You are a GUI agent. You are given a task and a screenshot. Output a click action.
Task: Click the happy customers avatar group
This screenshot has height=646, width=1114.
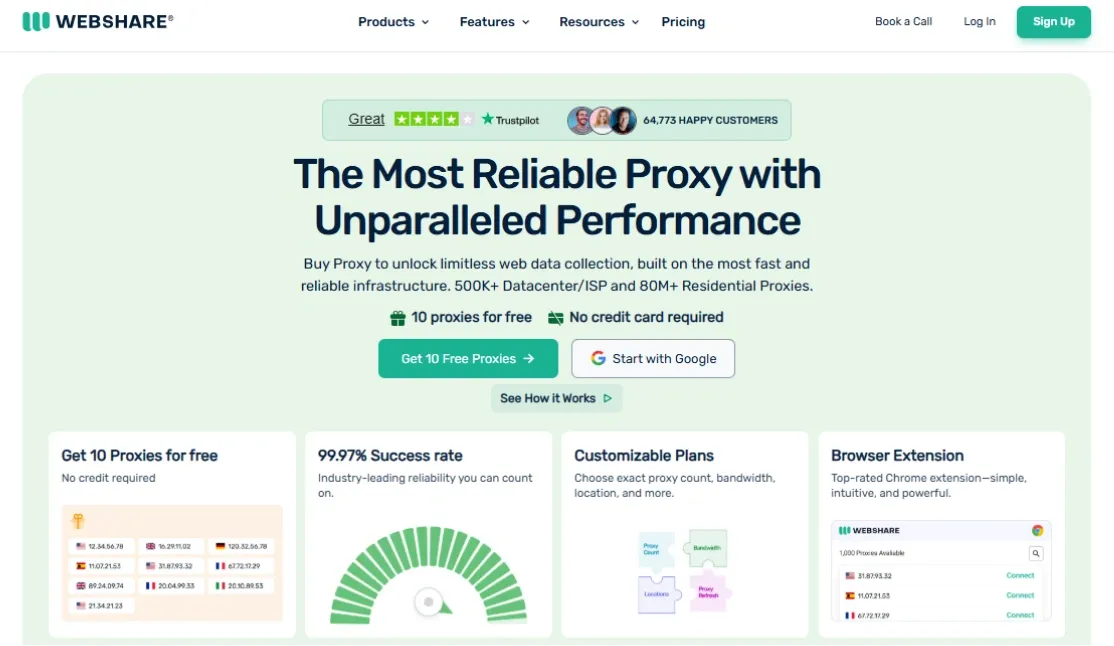602,120
